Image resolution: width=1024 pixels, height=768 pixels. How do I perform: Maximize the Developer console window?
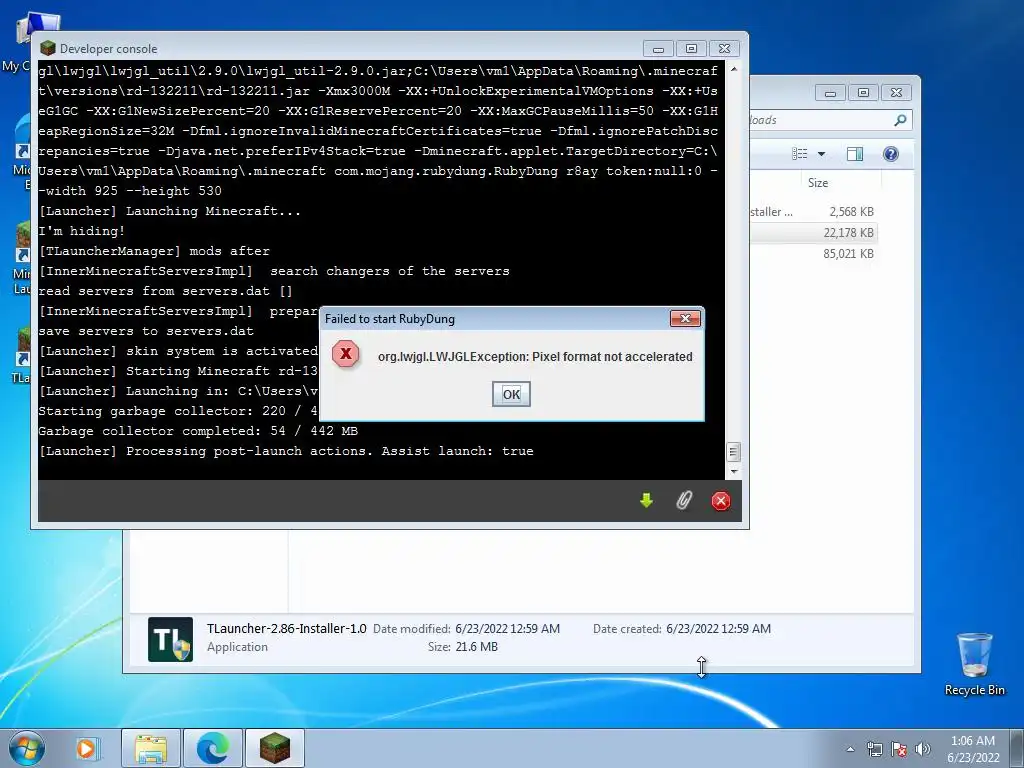tap(692, 49)
